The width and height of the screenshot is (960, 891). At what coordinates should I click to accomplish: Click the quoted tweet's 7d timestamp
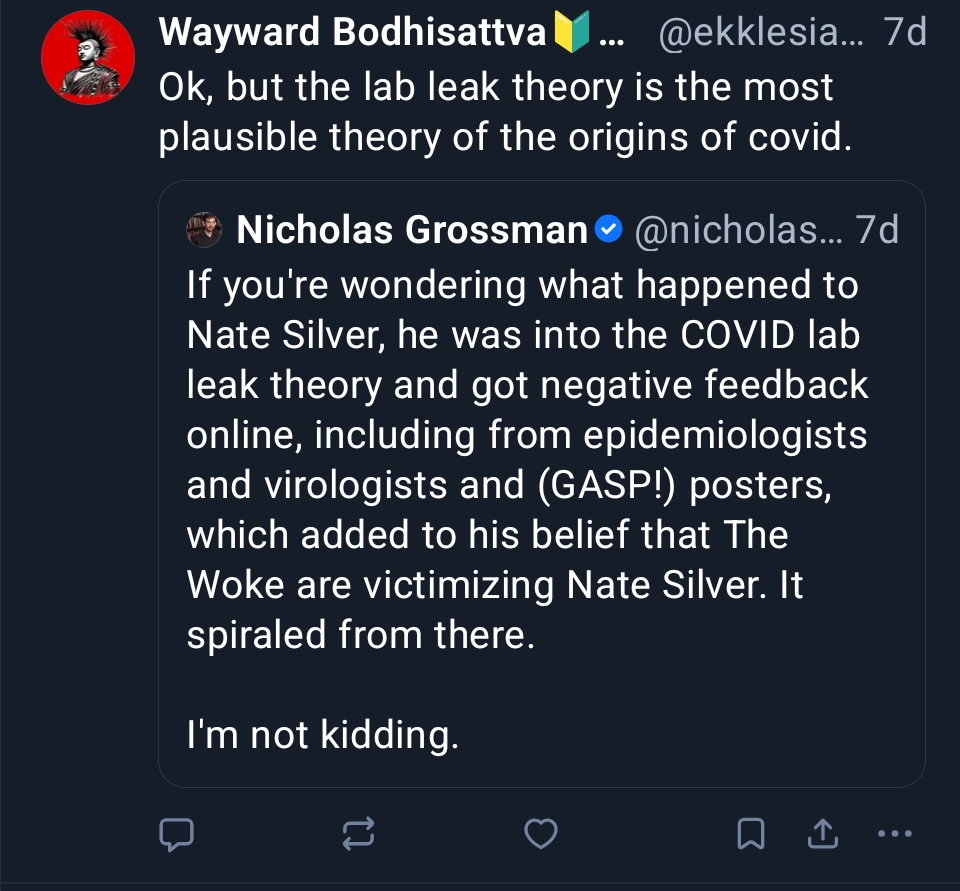pyautogui.click(x=877, y=231)
